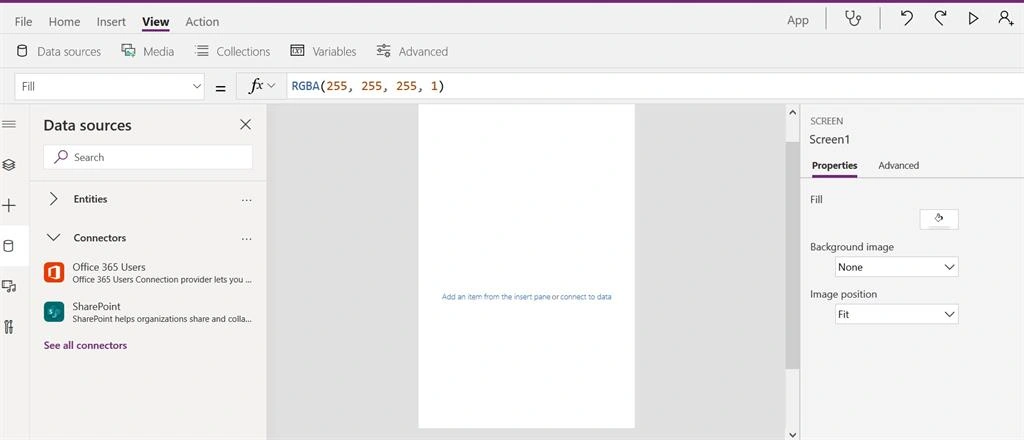Open the Media icon in left rail

click(8, 287)
